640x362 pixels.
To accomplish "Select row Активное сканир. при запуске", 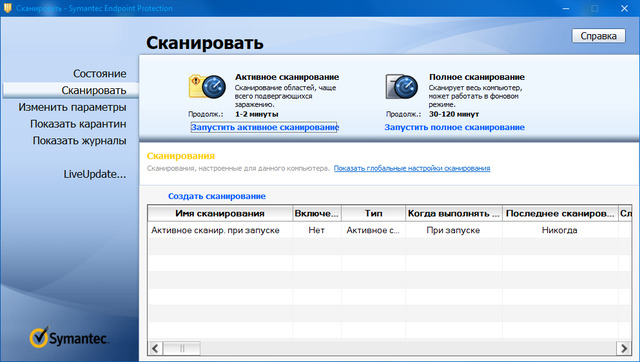I will pos(389,230).
